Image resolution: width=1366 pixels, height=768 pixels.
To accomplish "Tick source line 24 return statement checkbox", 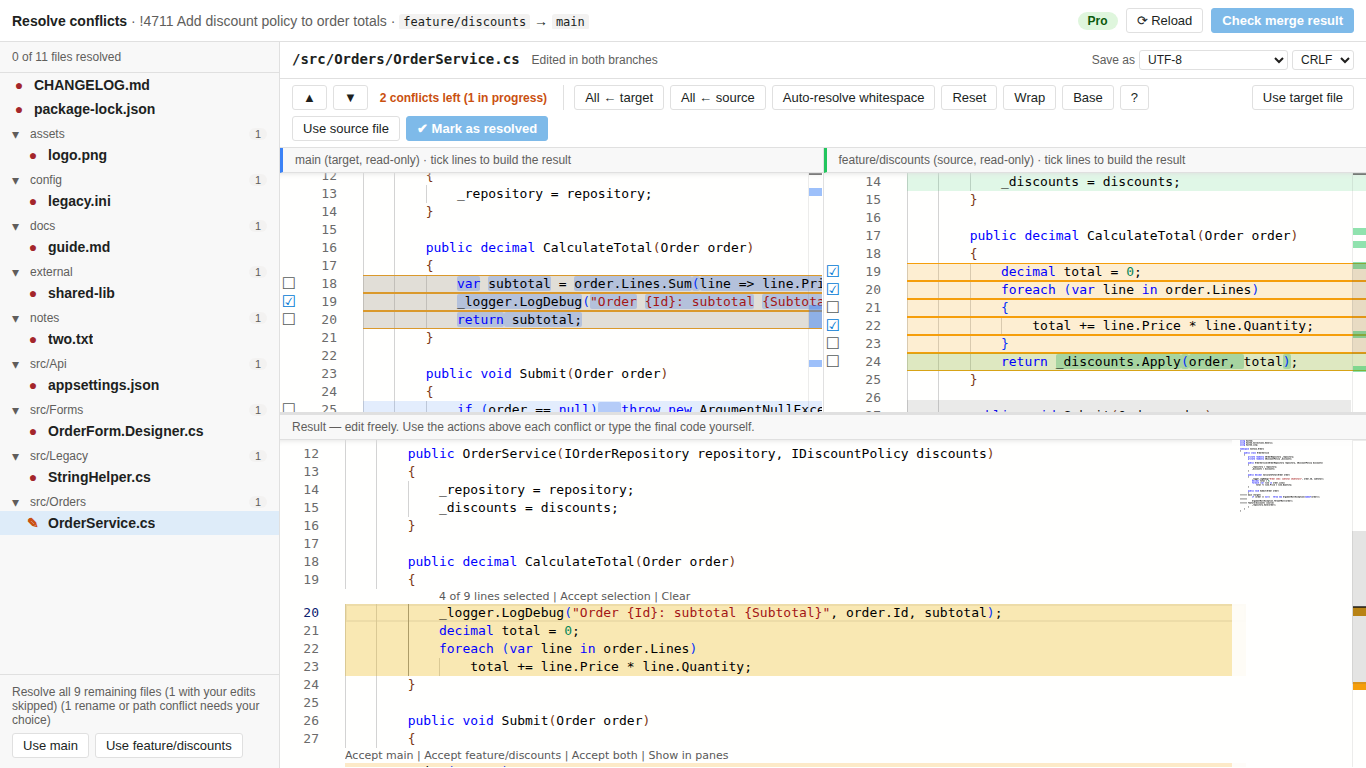I will (x=833, y=361).
